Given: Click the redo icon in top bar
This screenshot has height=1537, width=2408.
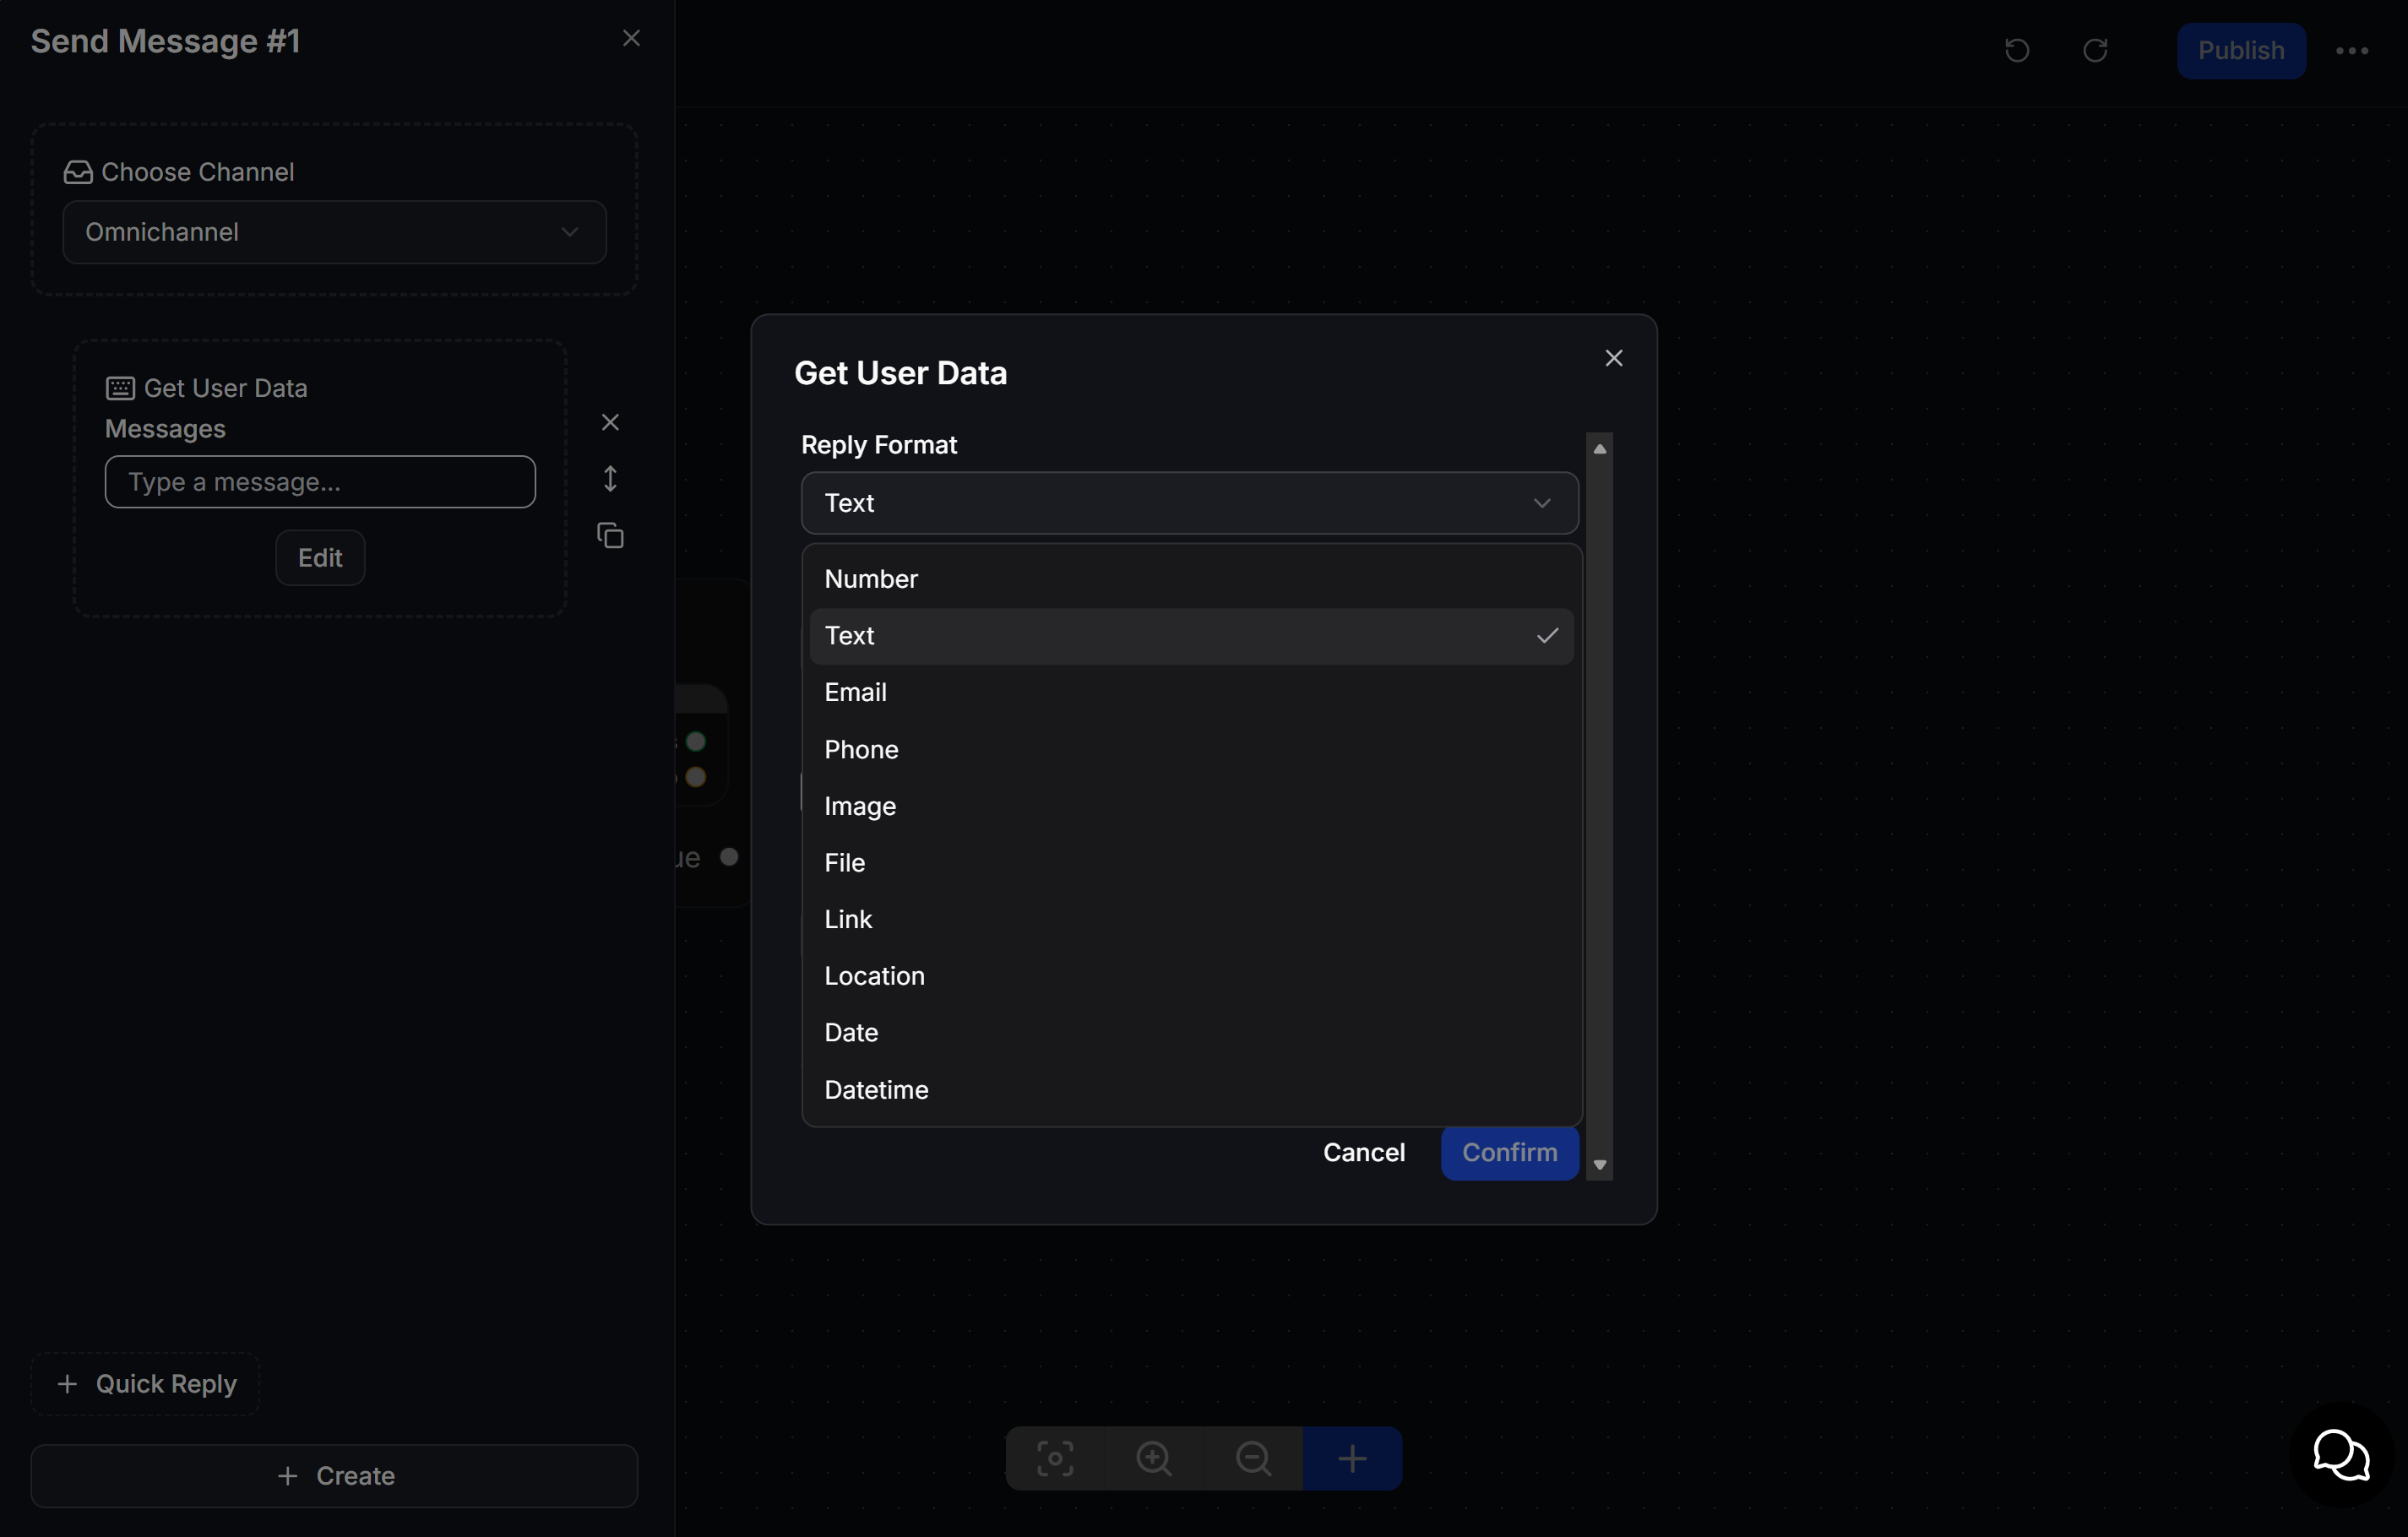Looking at the screenshot, I should (x=2095, y=50).
